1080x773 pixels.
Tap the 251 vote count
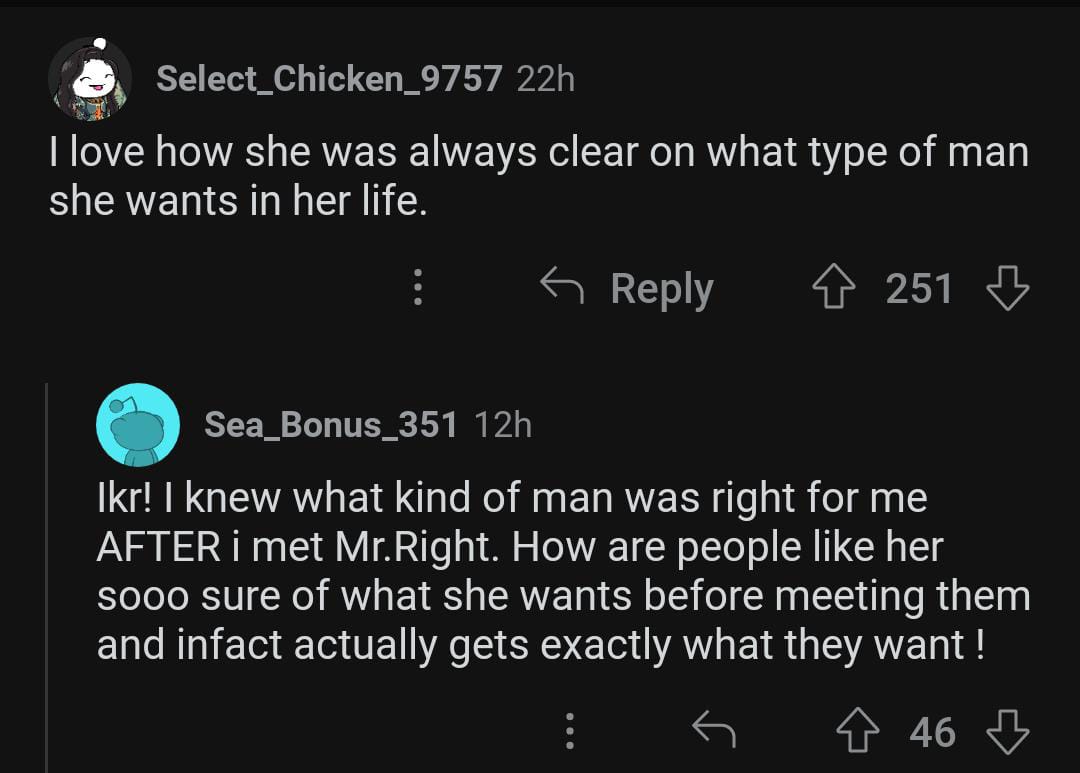(x=919, y=289)
